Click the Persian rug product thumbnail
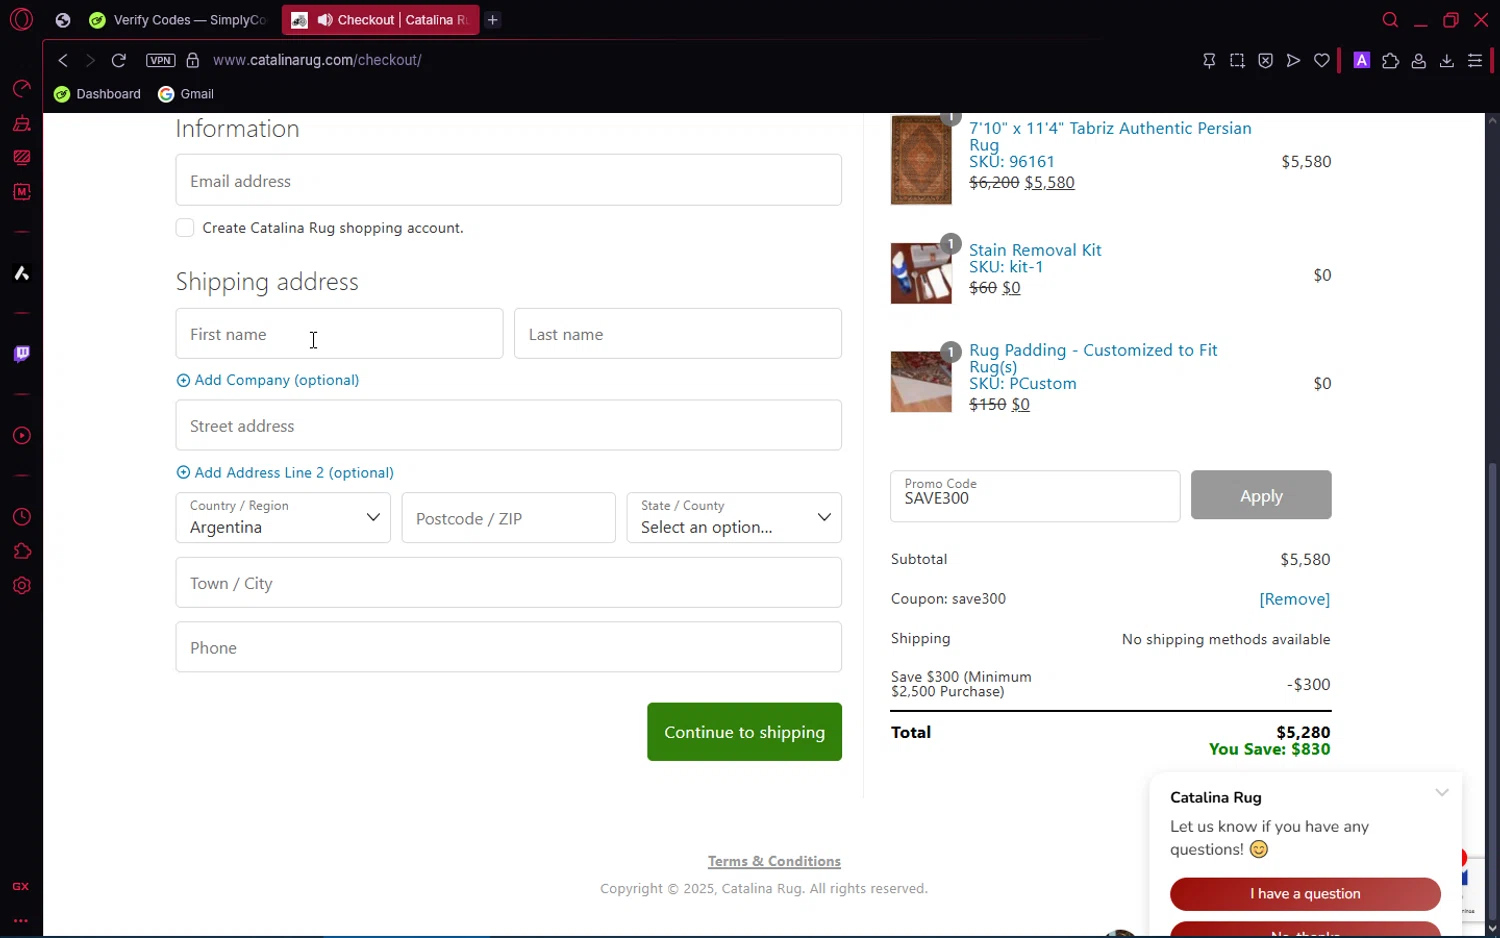Image resolution: width=1500 pixels, height=938 pixels. pyautogui.click(x=921, y=160)
